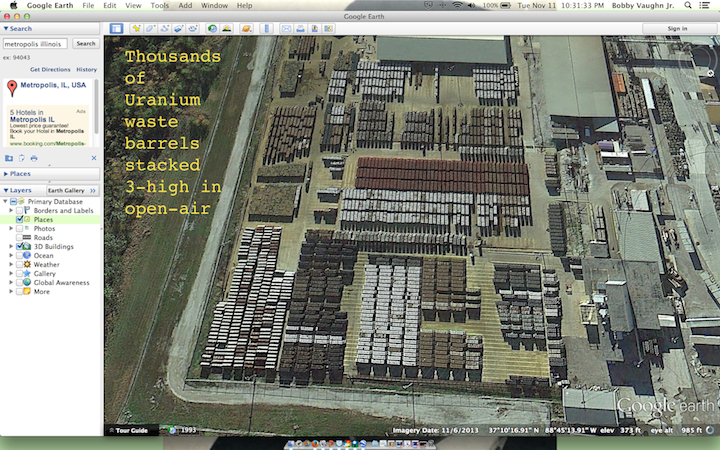
Task: Collapse the Primary Database tree
Action: point(5,202)
